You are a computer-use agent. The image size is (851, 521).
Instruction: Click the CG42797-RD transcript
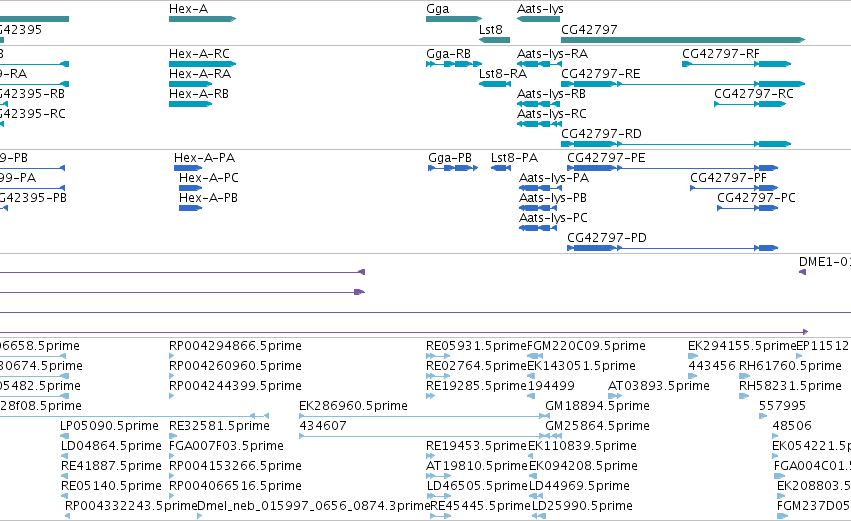[x=676, y=144]
